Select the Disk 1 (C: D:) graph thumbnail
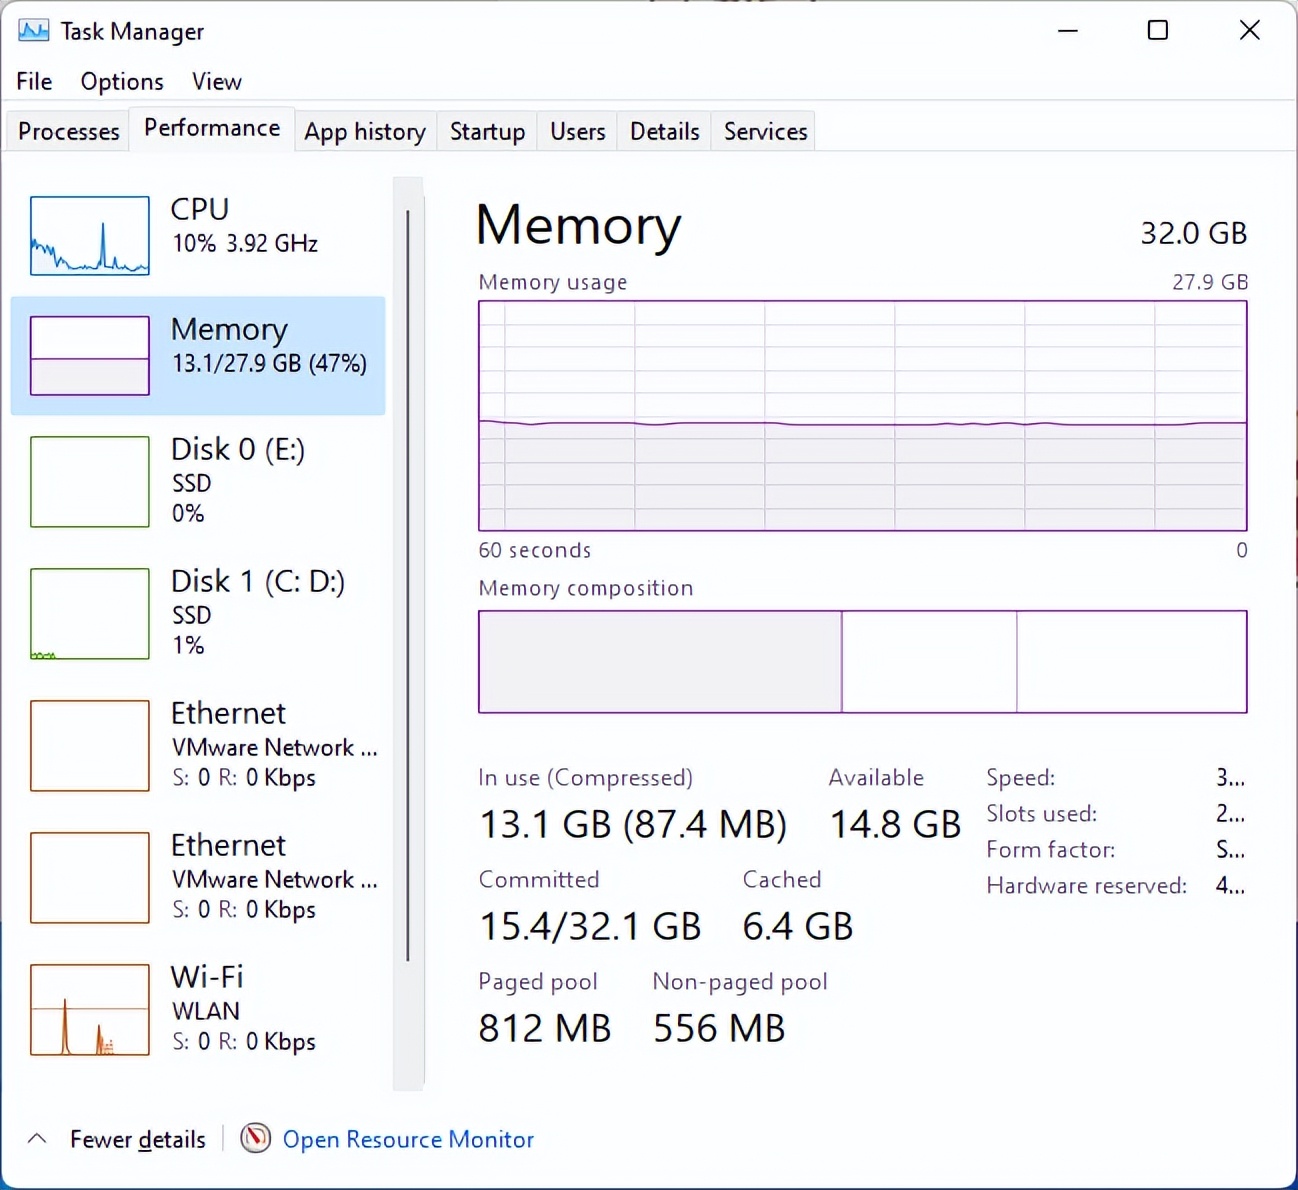The image size is (1298, 1190). [90, 614]
